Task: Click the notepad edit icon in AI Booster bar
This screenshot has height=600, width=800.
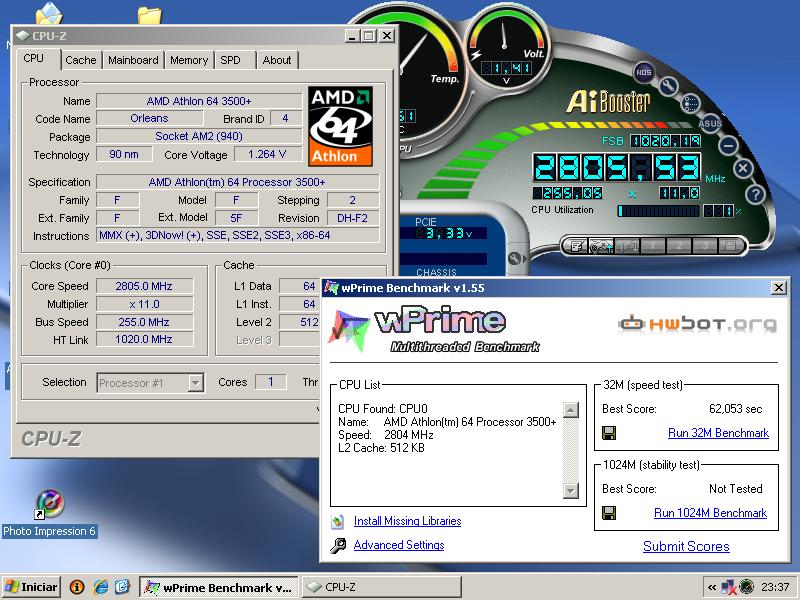Action: (x=577, y=246)
